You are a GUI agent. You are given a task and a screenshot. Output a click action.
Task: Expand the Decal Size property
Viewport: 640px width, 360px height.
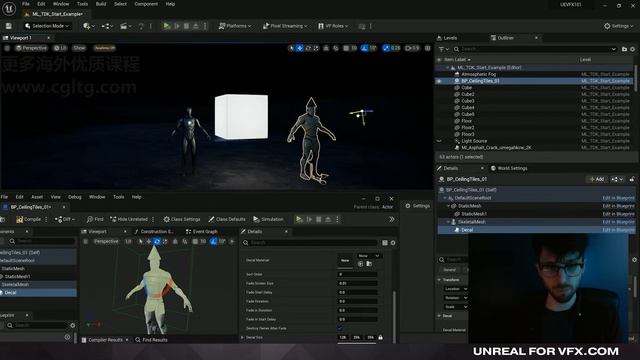coord(242,338)
